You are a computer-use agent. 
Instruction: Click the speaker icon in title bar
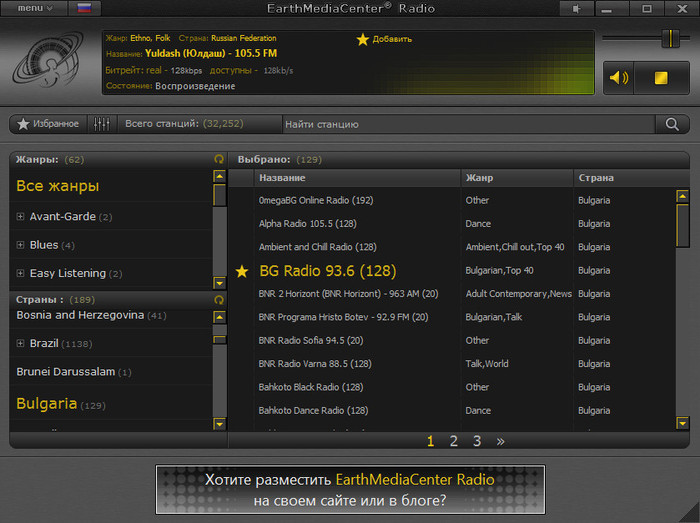click(576, 8)
